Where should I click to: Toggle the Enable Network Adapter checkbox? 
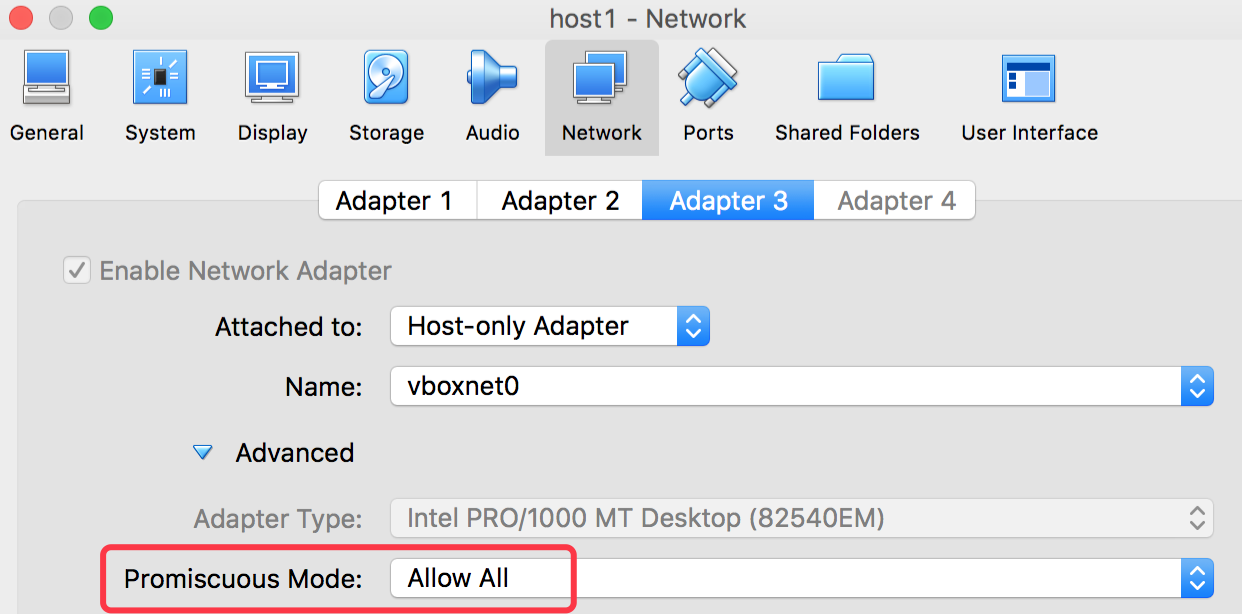pos(77,270)
